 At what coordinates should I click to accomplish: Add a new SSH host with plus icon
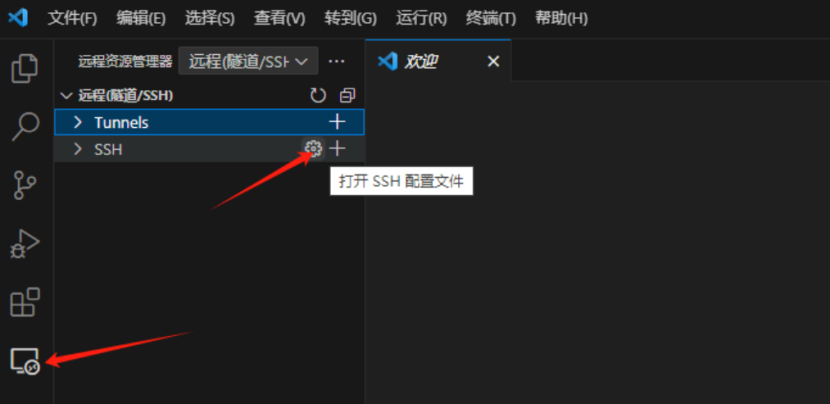(337, 149)
